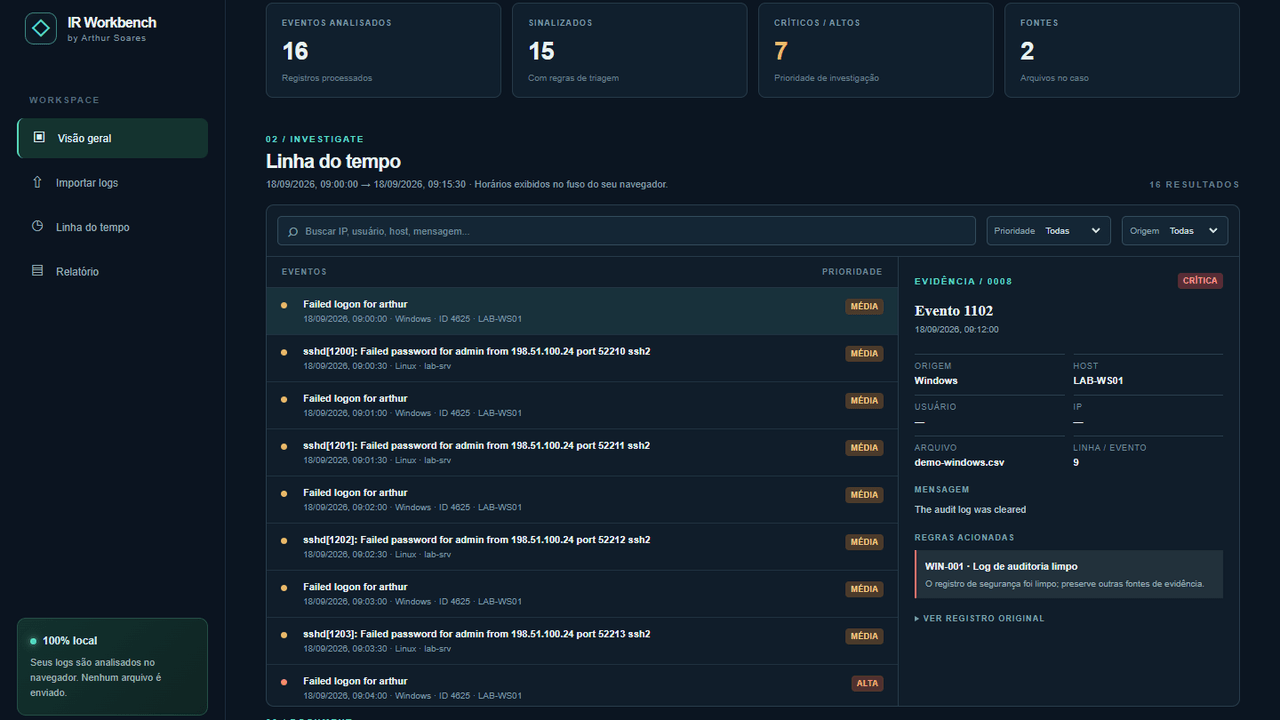Click the Relatório document icon

37,271
